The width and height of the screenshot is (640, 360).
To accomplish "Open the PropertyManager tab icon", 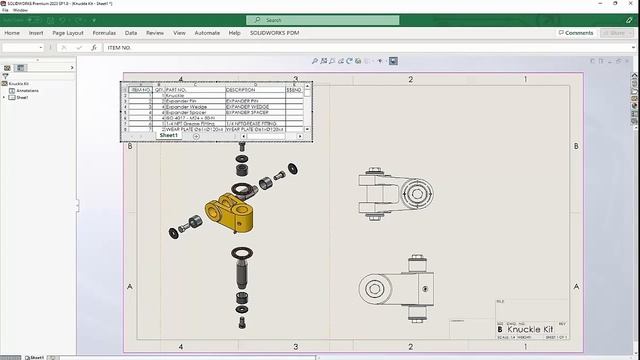I will [x=20, y=68].
